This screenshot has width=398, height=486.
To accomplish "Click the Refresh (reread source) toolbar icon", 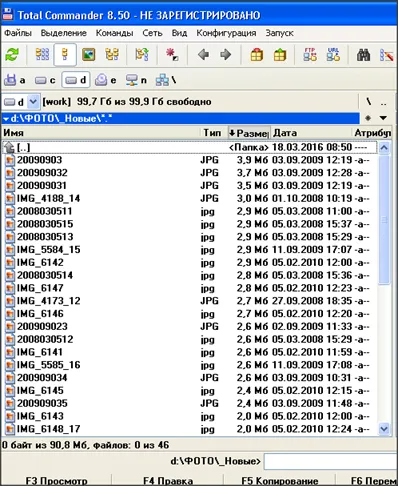I will point(12,55).
